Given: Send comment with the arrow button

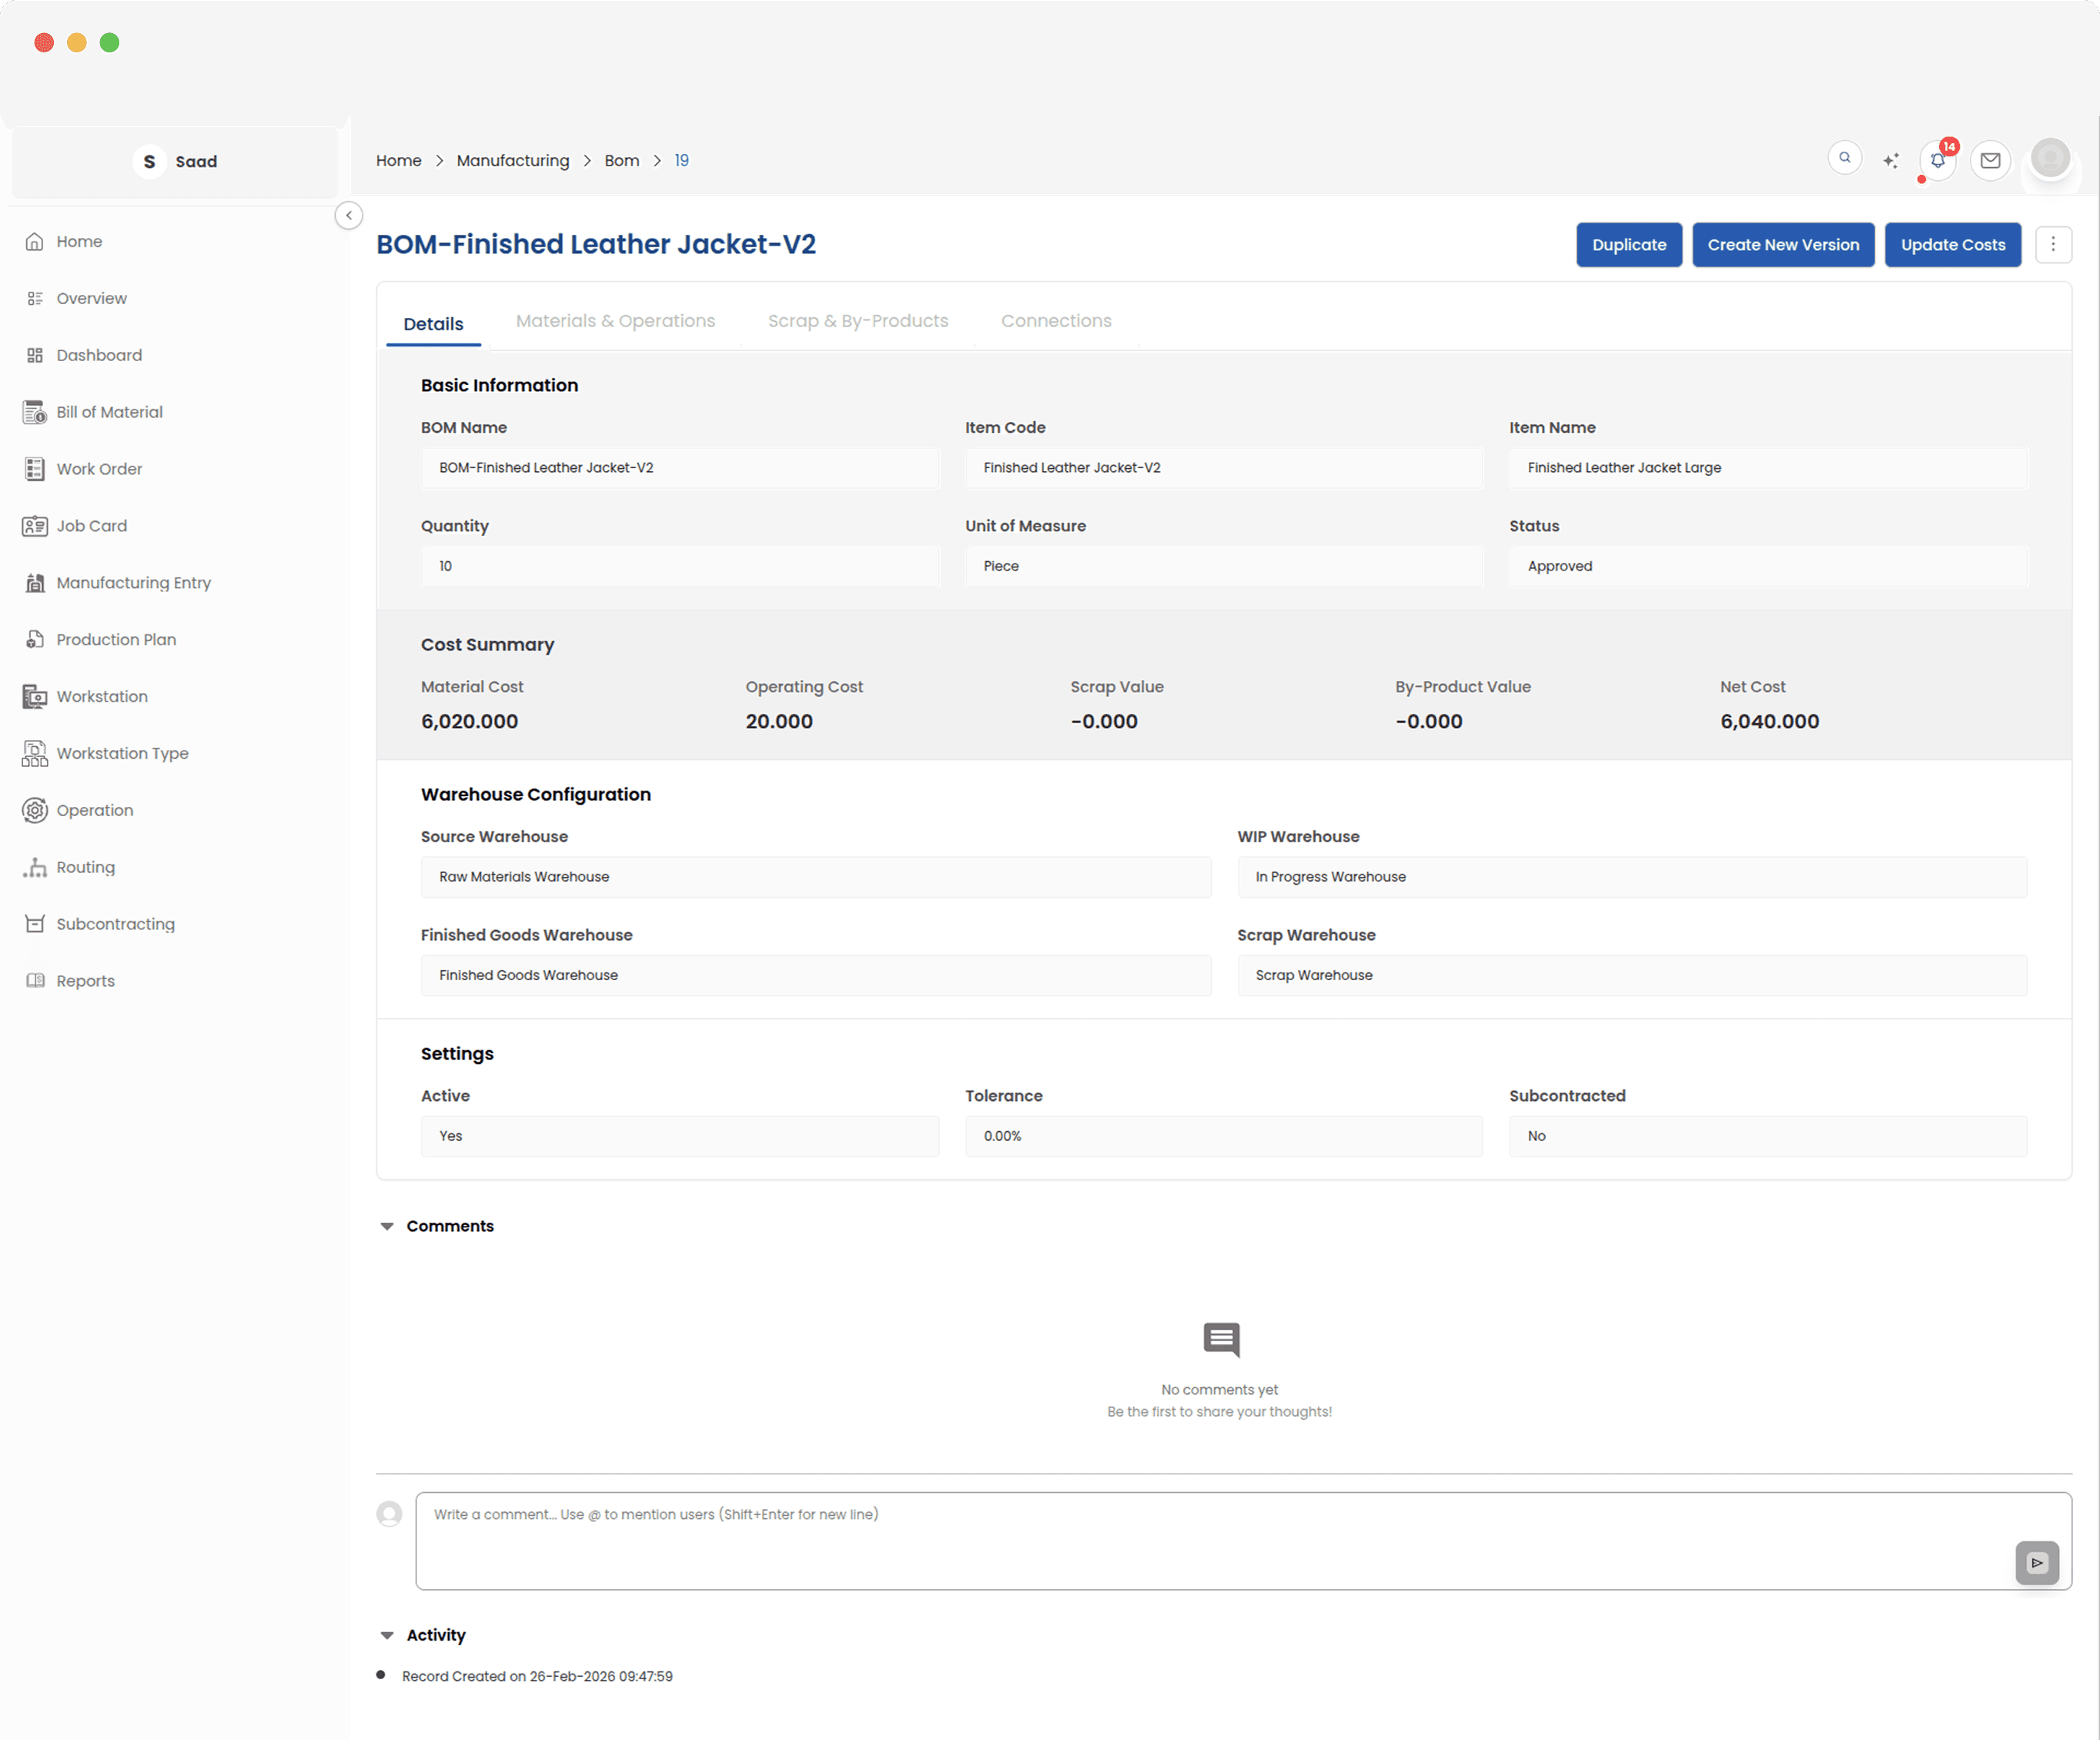Looking at the screenshot, I should (x=2036, y=1562).
